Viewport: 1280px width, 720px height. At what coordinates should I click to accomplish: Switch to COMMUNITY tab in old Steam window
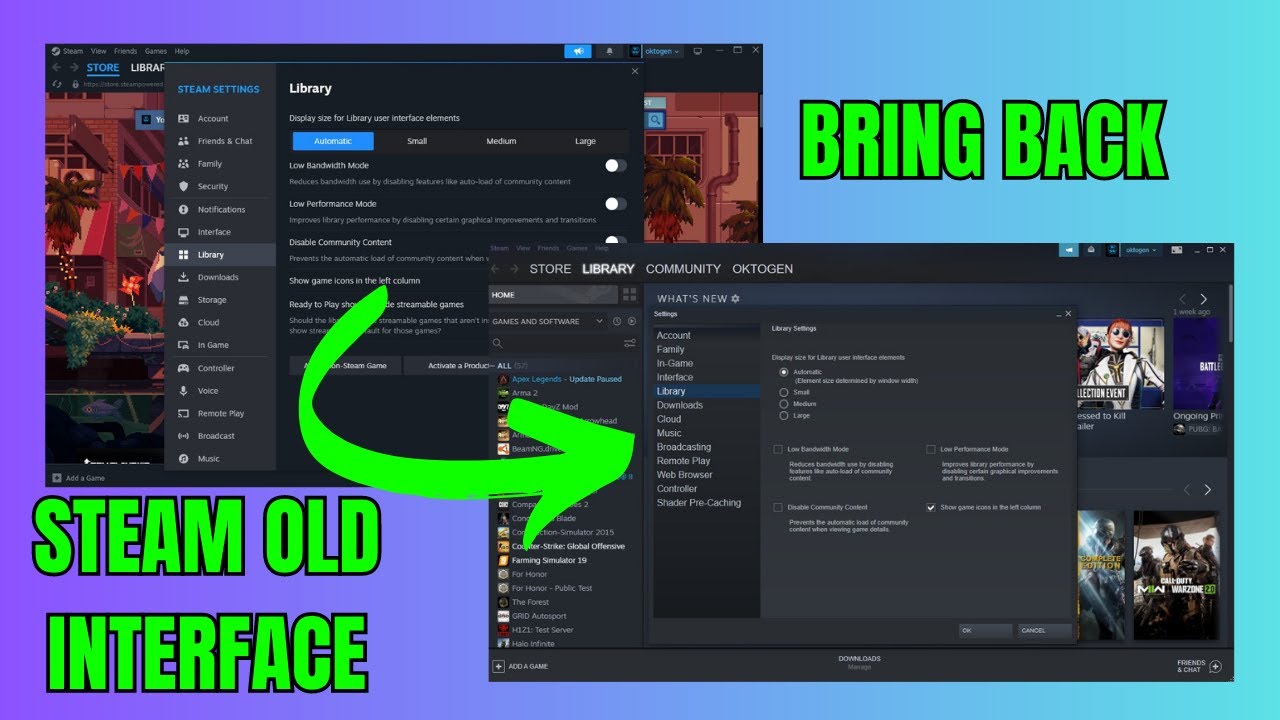[x=683, y=269]
